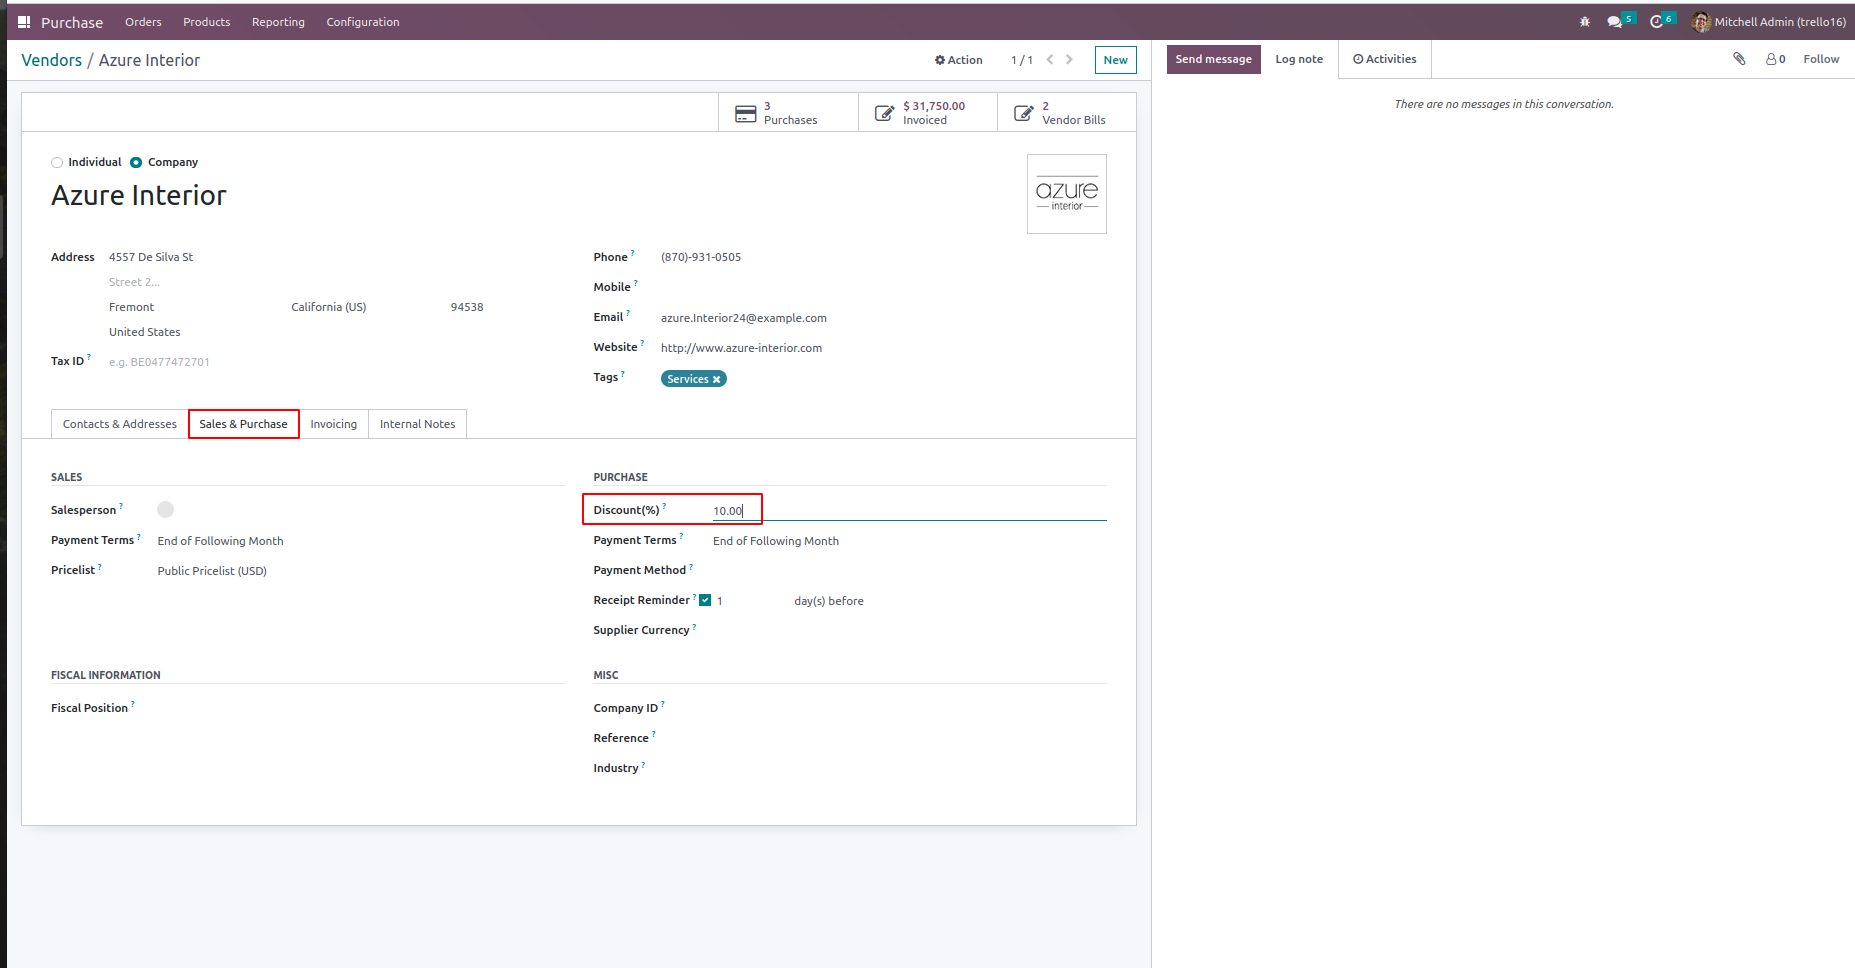The width and height of the screenshot is (1855, 968).
Task: Click the paperclip attachments icon
Action: 1739,59
